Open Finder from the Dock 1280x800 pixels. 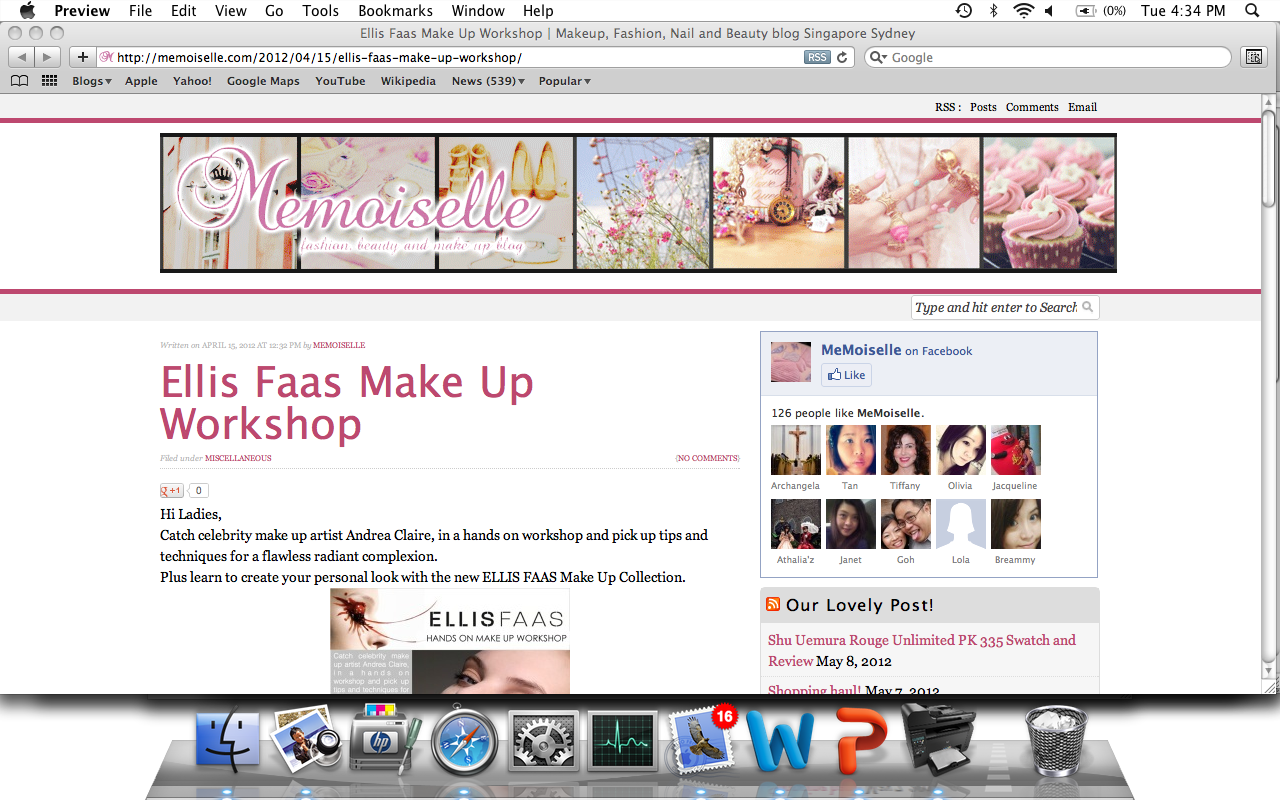(x=228, y=741)
